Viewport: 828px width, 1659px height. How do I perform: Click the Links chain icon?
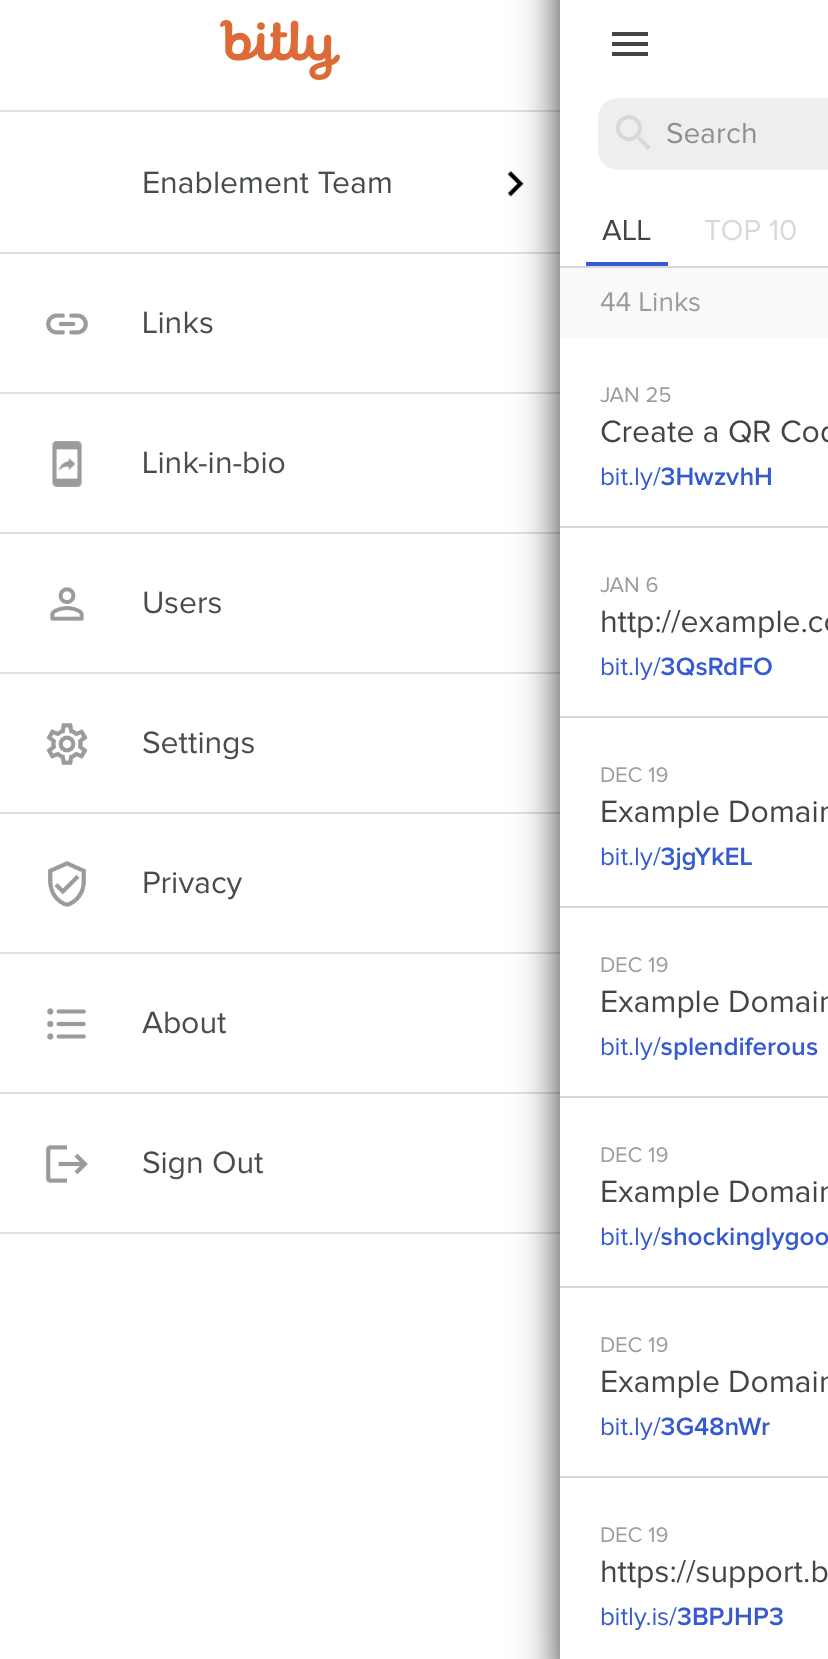[x=67, y=324]
